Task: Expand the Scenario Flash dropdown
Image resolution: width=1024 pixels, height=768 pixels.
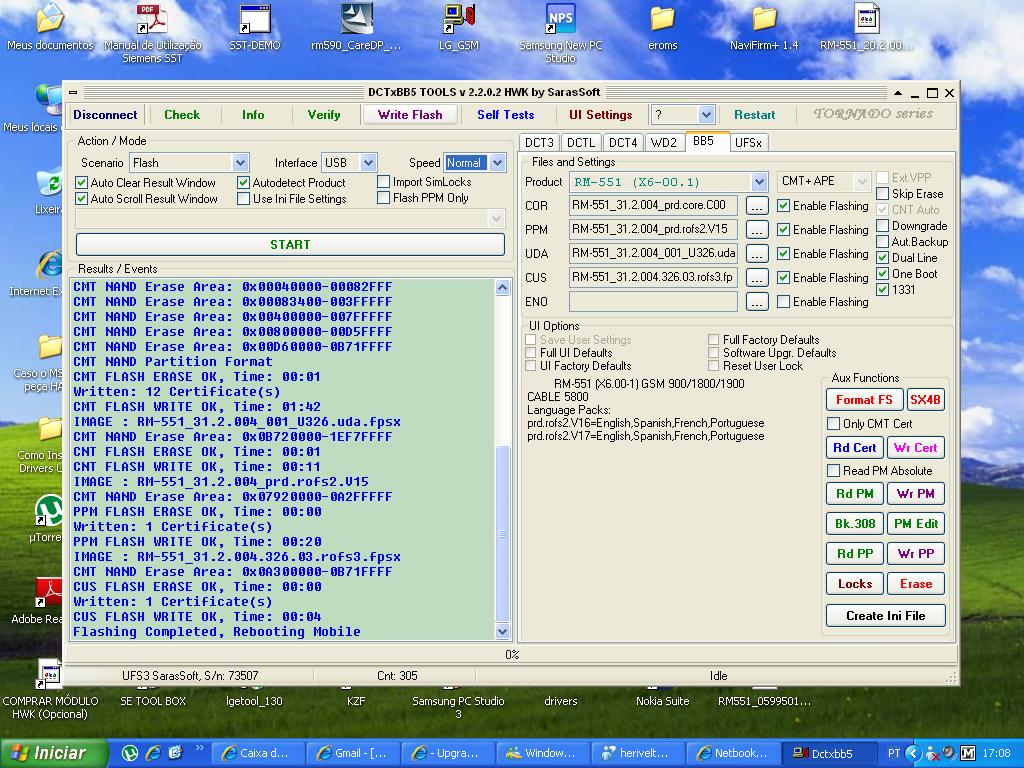Action: [x=240, y=163]
